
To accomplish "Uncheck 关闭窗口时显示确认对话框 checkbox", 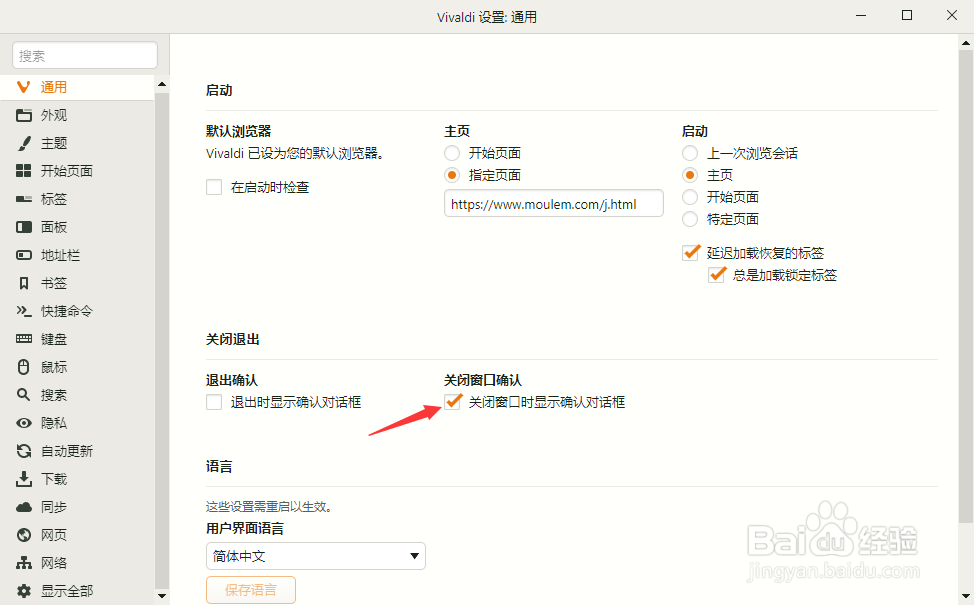I will pyautogui.click(x=453, y=401).
